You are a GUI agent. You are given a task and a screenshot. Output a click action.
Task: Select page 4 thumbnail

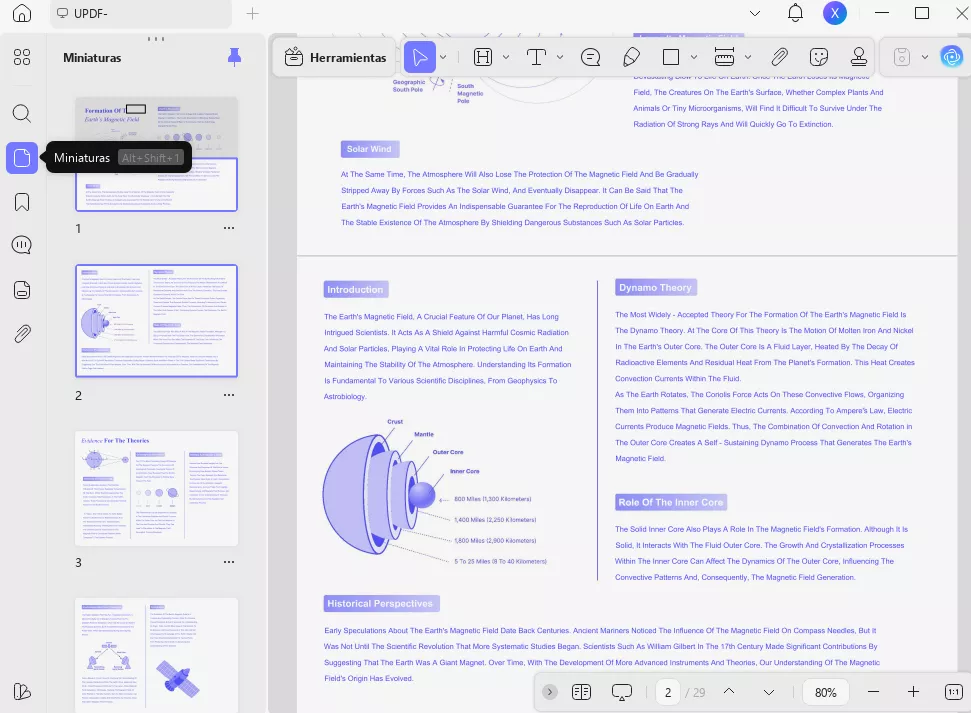(157, 655)
